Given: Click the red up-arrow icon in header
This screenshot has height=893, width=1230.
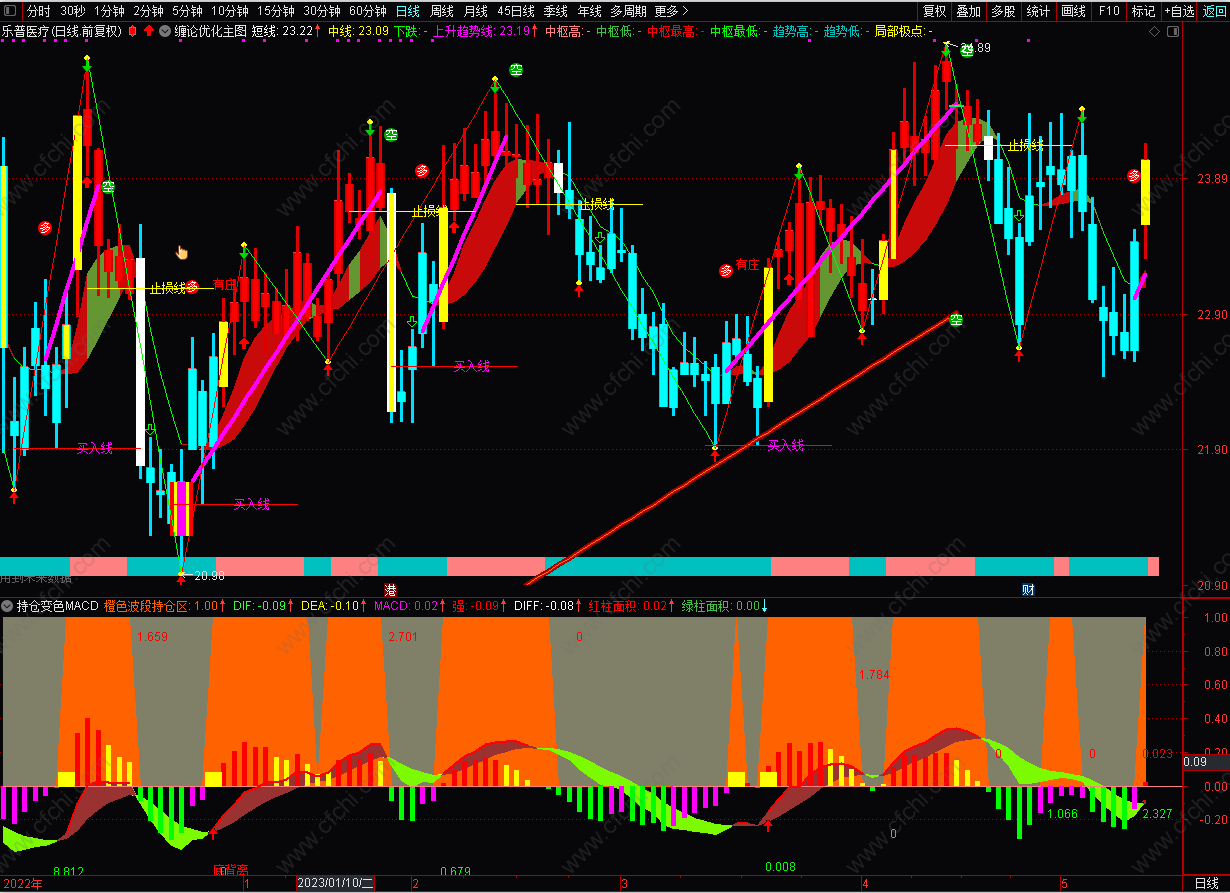Looking at the screenshot, I should (x=149, y=31).
